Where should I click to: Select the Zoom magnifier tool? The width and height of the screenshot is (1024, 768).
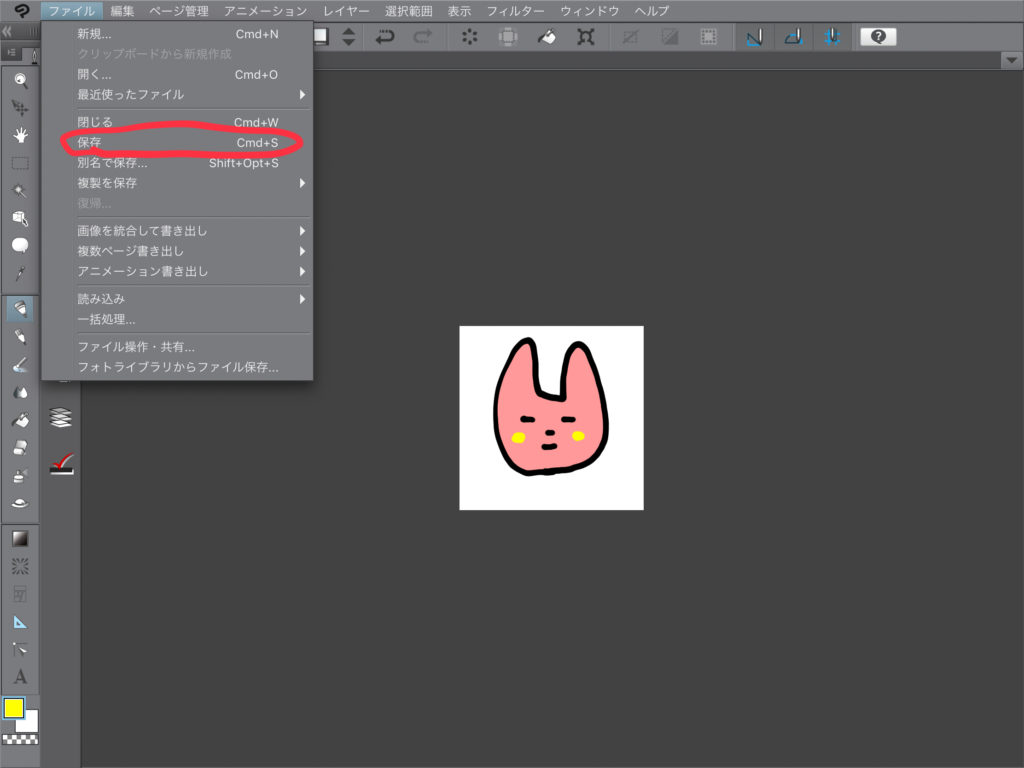point(20,80)
